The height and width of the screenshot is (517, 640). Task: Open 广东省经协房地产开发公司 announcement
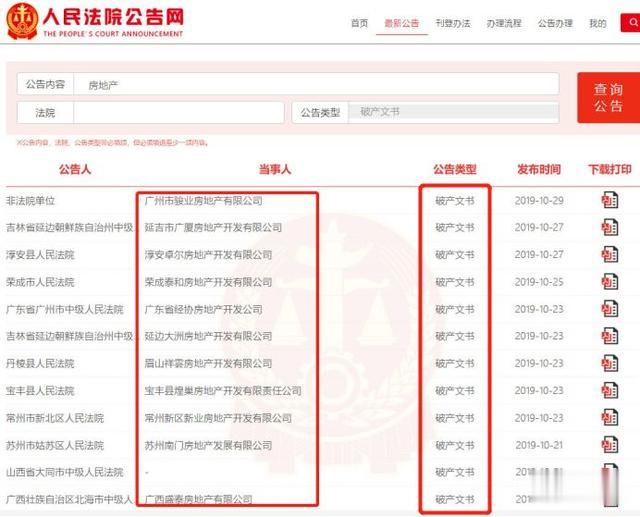(203, 309)
